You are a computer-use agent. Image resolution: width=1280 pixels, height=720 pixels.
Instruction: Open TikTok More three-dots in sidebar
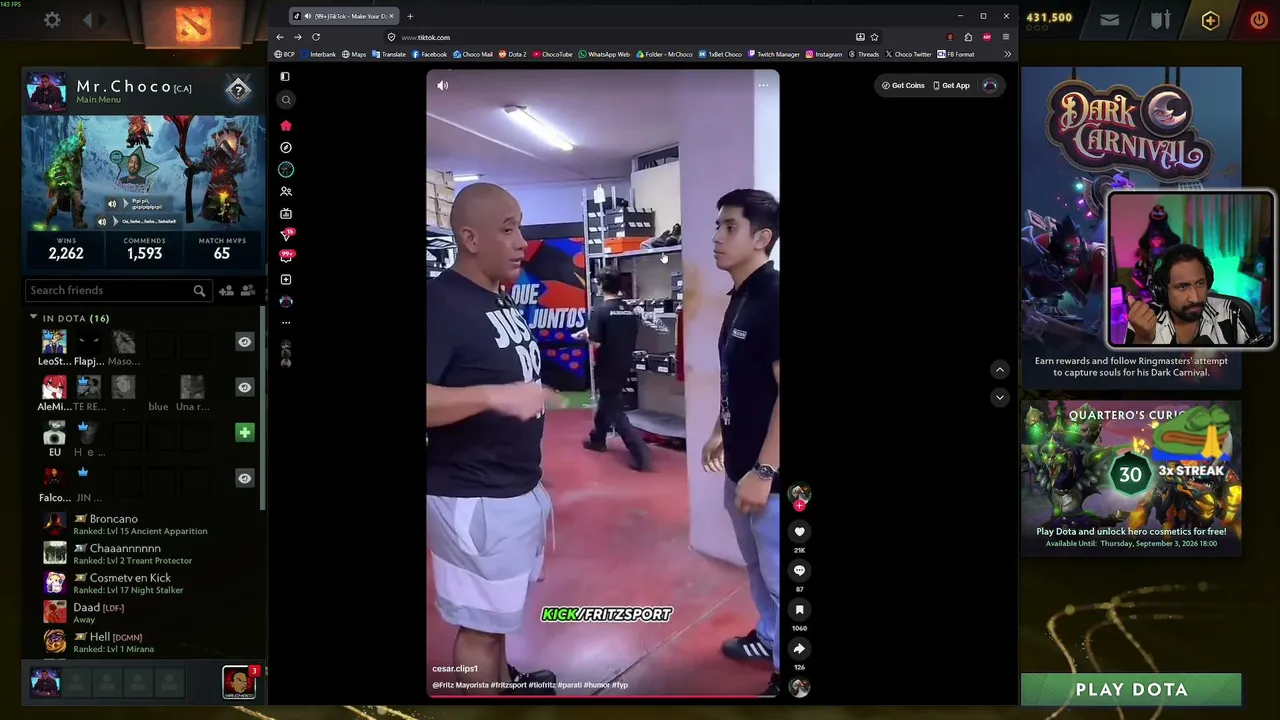[286, 322]
